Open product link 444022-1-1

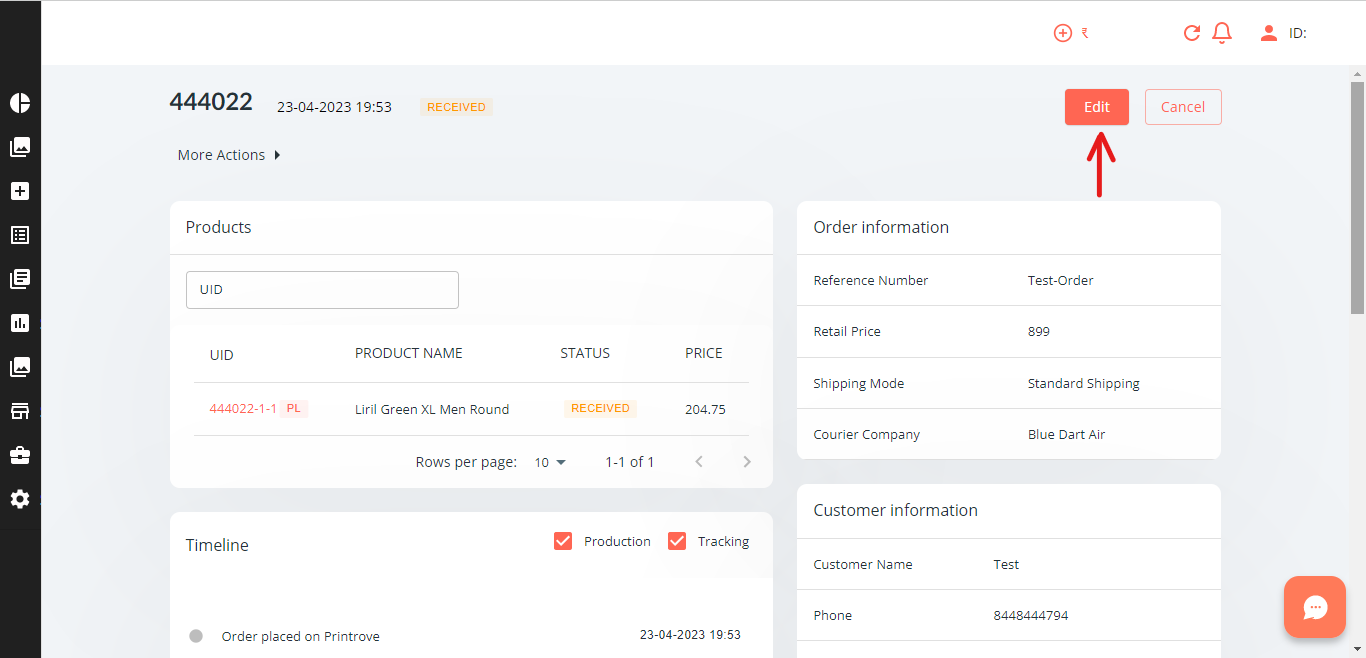click(x=243, y=409)
